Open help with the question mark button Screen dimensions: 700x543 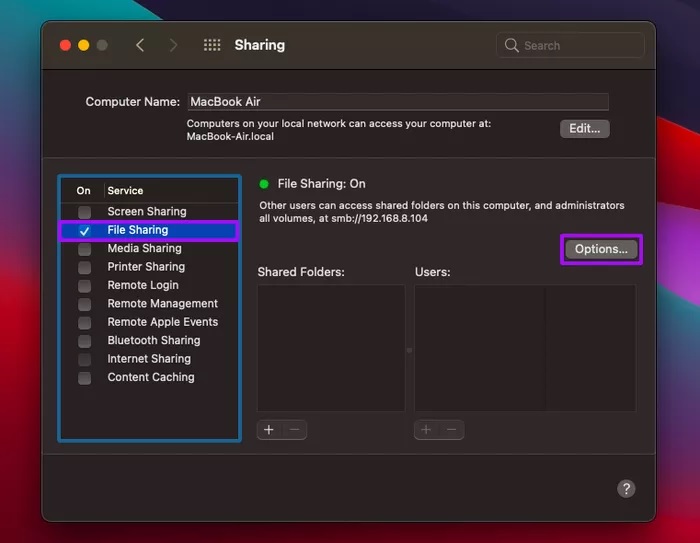pos(626,489)
